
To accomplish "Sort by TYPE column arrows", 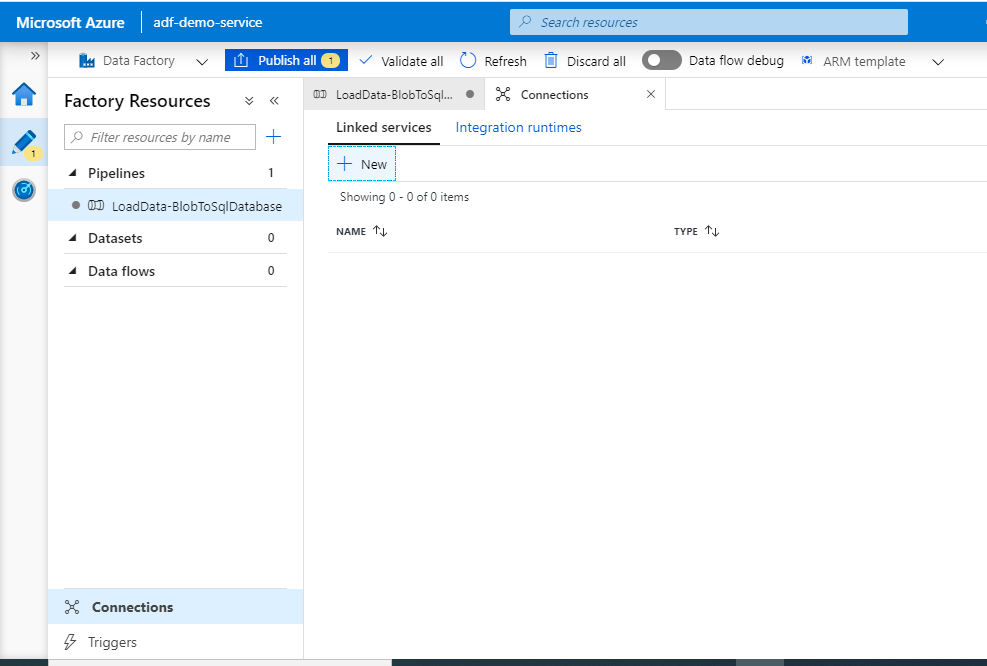I will click(x=712, y=231).
